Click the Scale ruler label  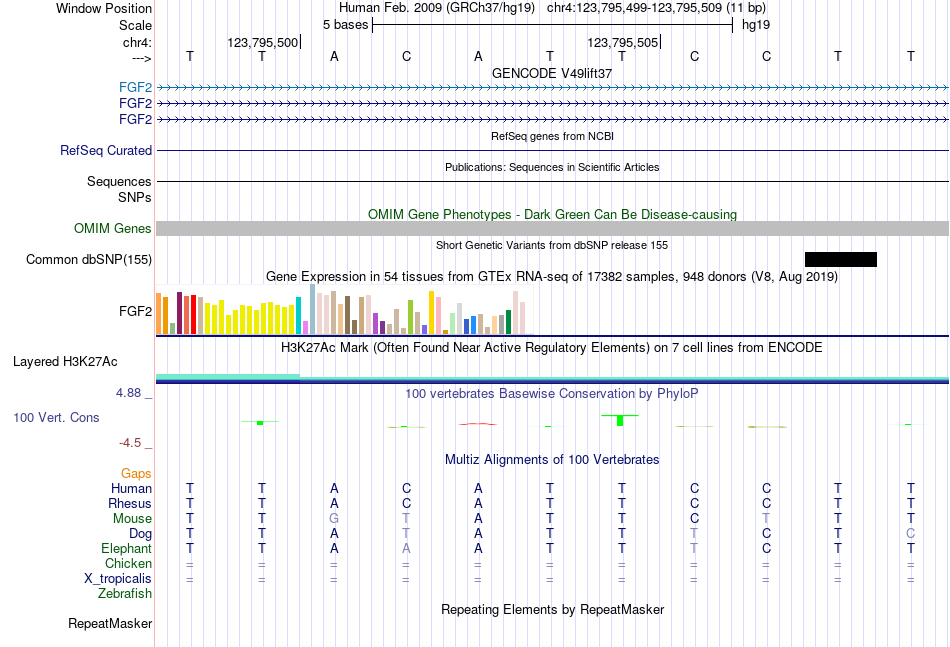[136, 25]
